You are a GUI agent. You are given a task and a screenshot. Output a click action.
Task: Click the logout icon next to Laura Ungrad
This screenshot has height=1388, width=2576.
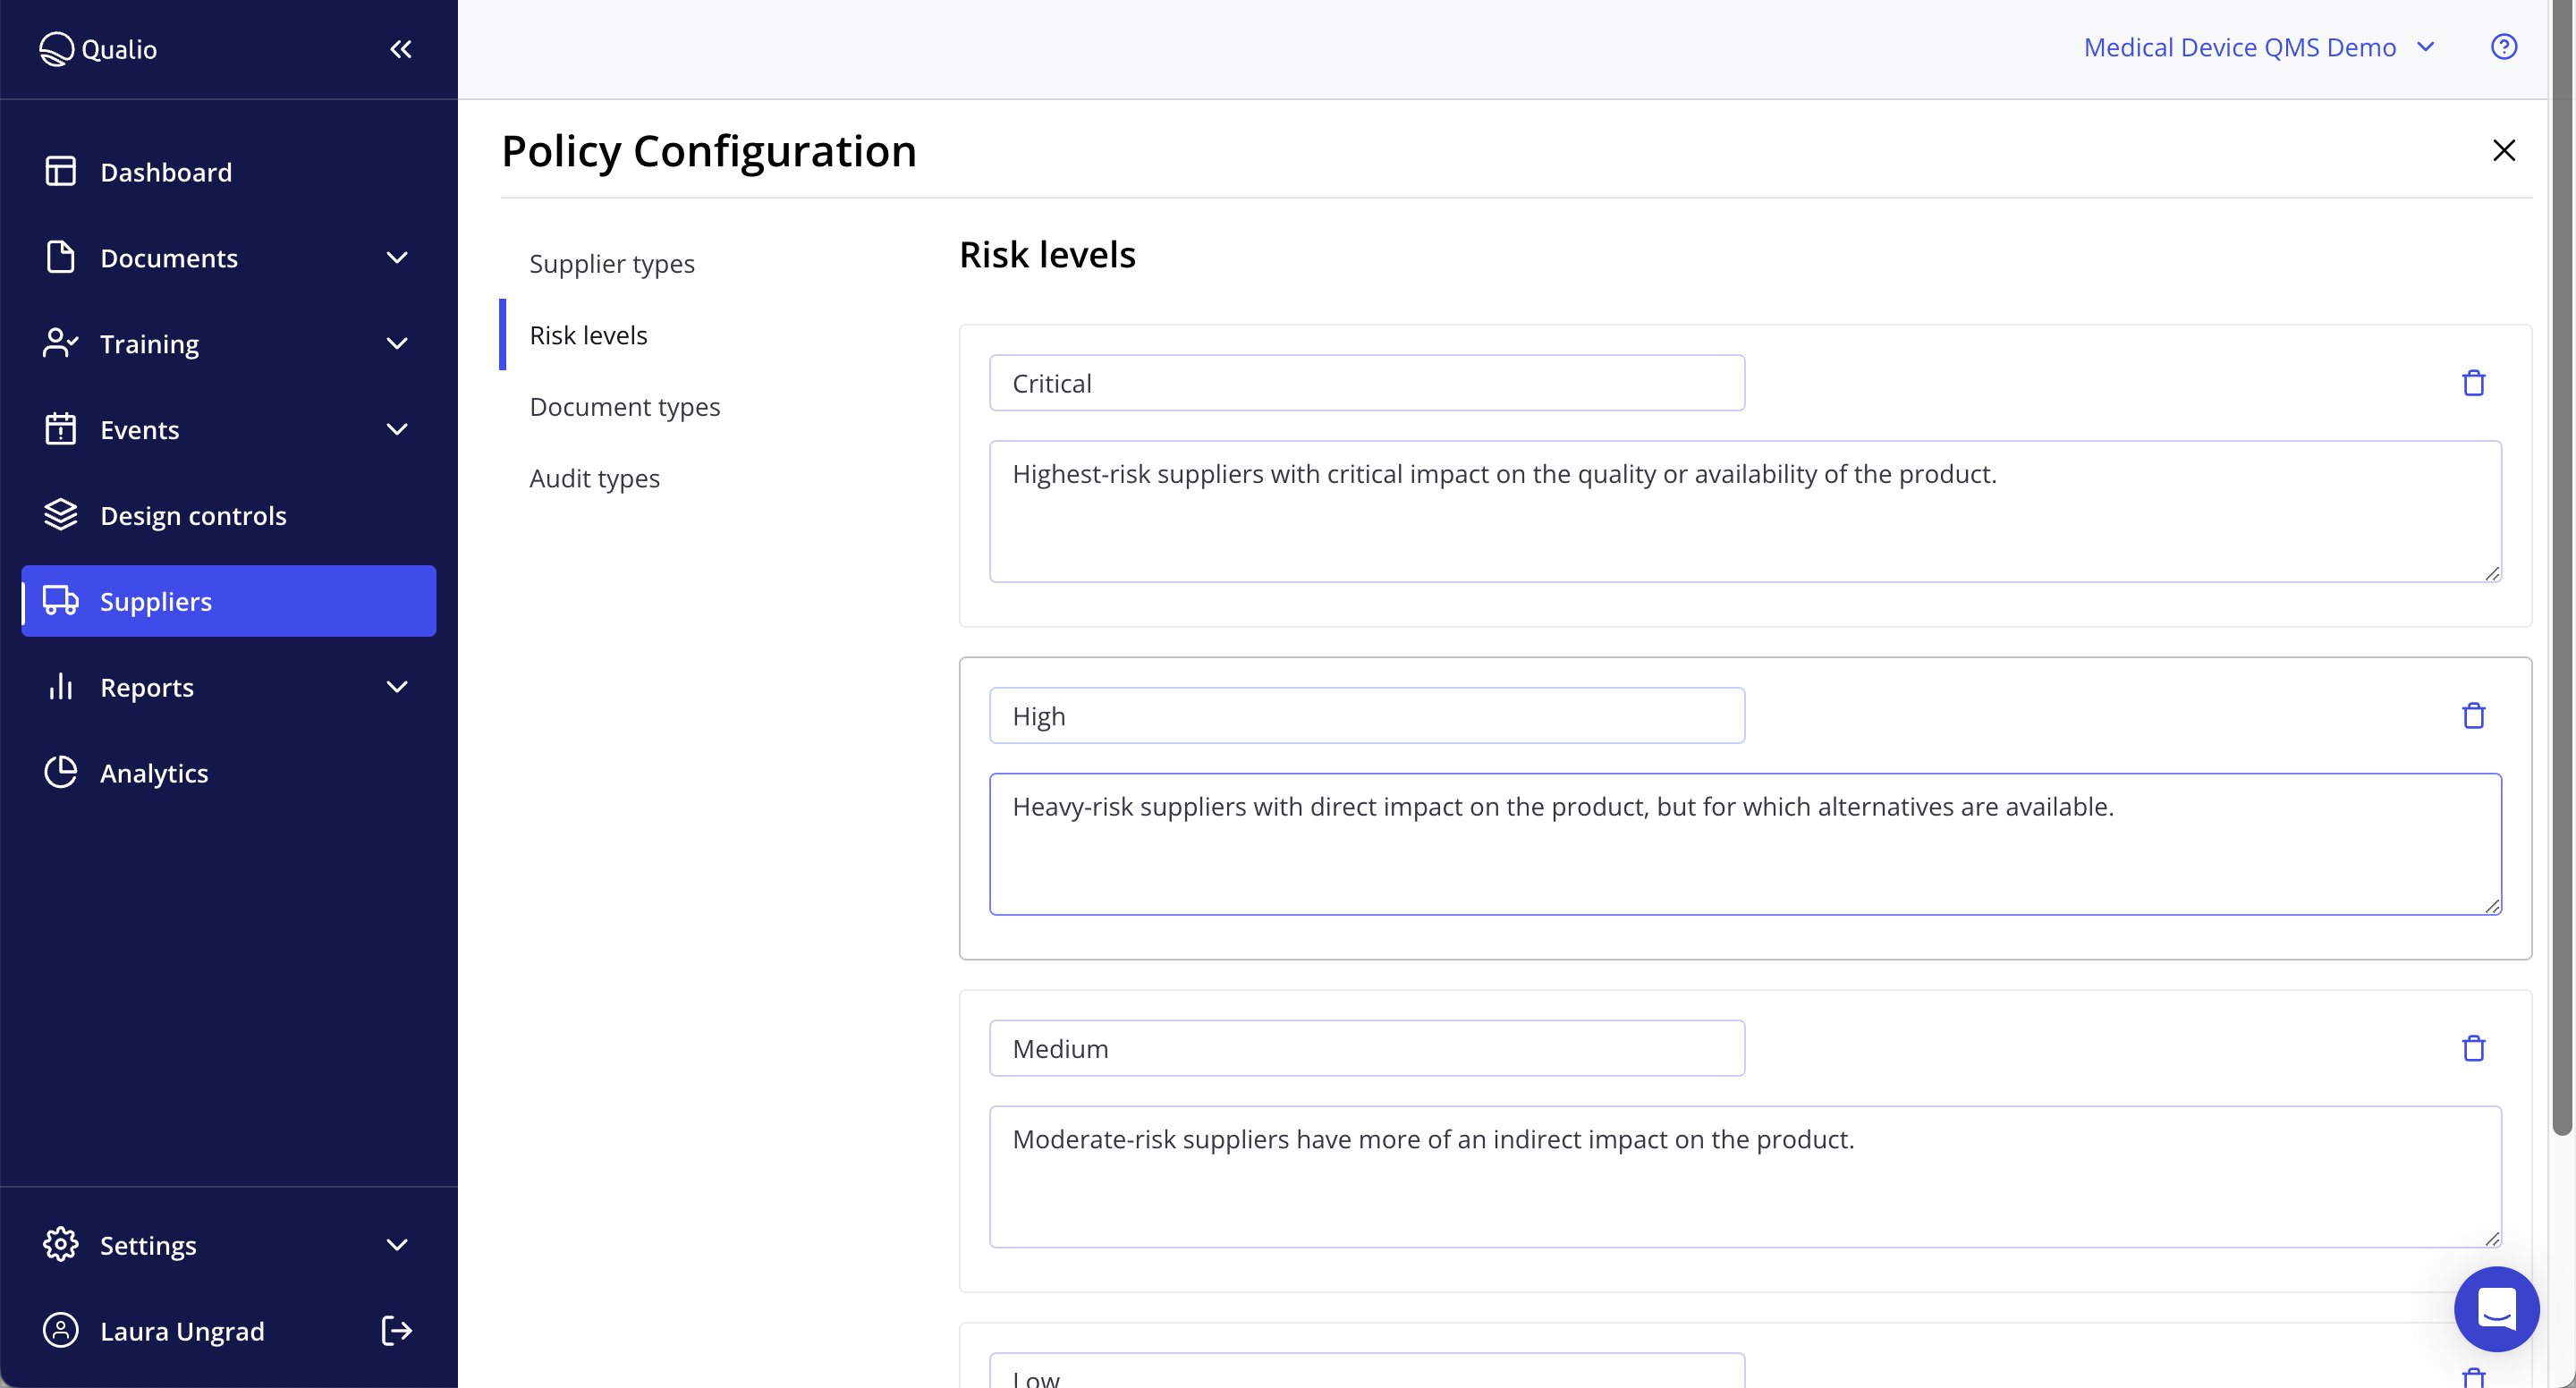396,1331
